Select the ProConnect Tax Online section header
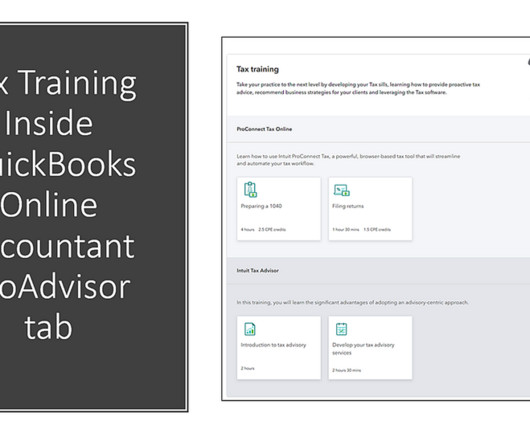This screenshot has width=530, height=442. (264, 129)
